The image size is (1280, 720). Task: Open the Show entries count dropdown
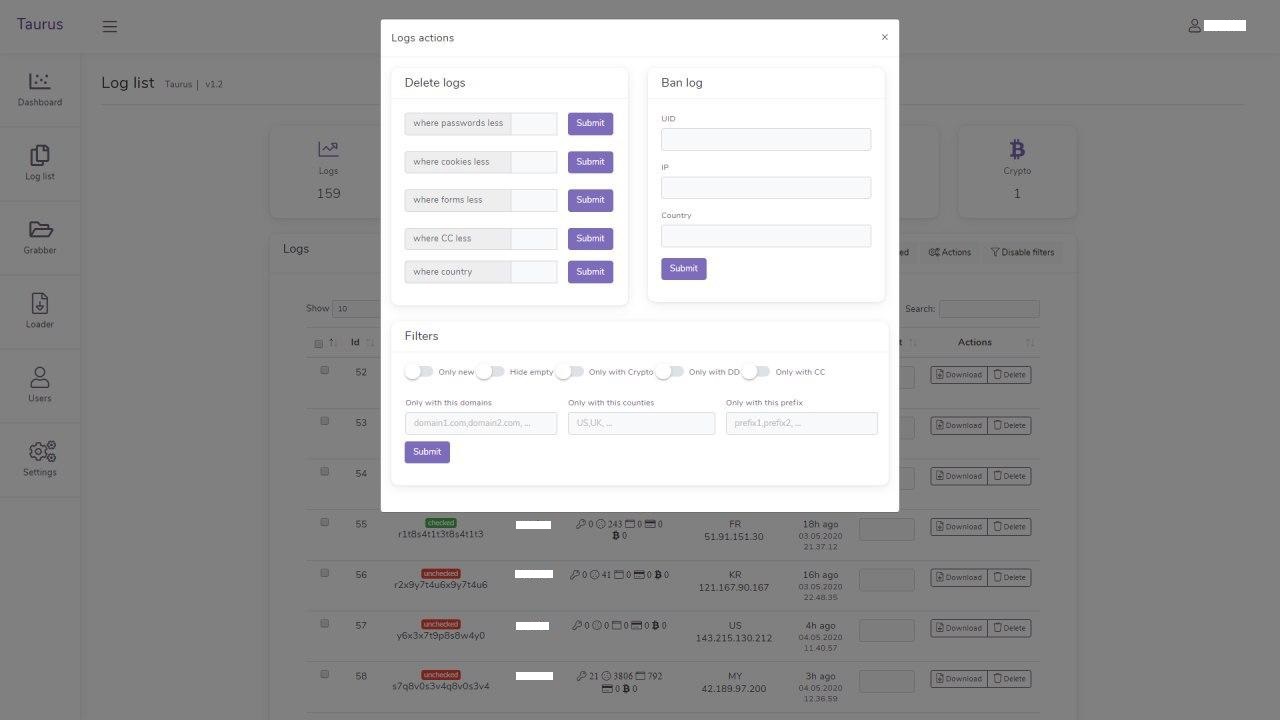[356, 309]
